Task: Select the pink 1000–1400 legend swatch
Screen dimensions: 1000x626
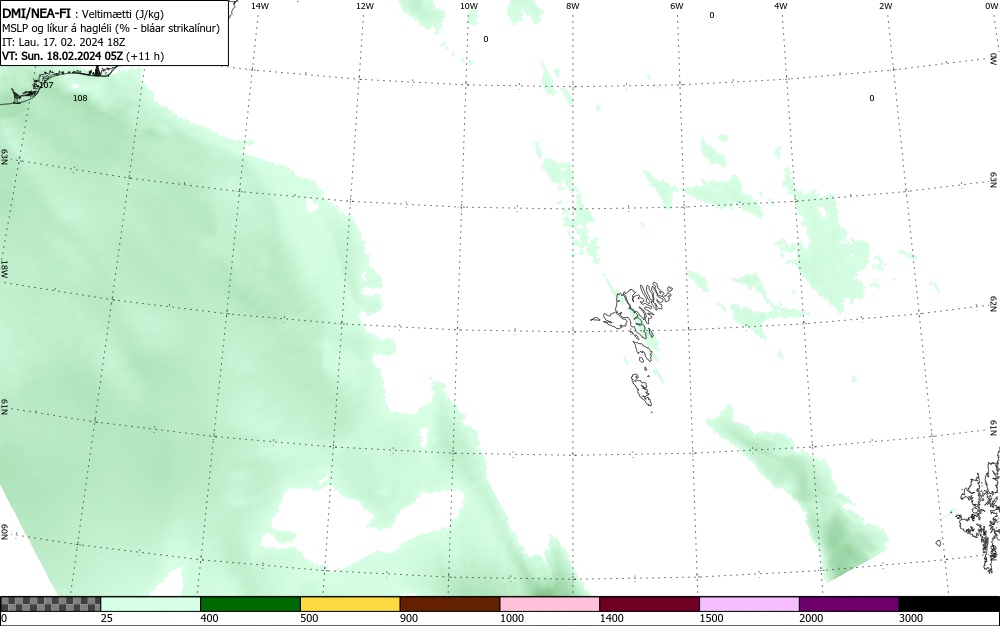Action: [x=550, y=604]
